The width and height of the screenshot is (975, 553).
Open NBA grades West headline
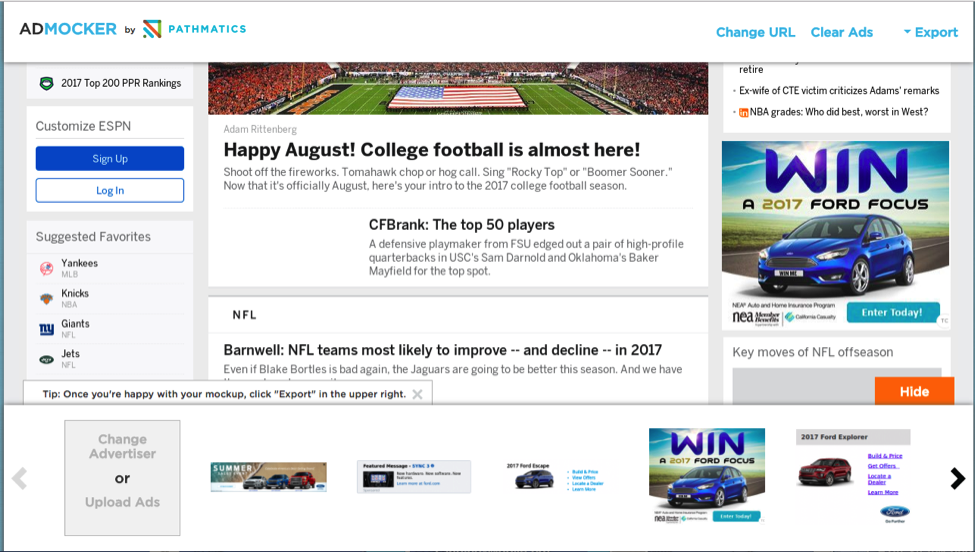click(x=839, y=112)
